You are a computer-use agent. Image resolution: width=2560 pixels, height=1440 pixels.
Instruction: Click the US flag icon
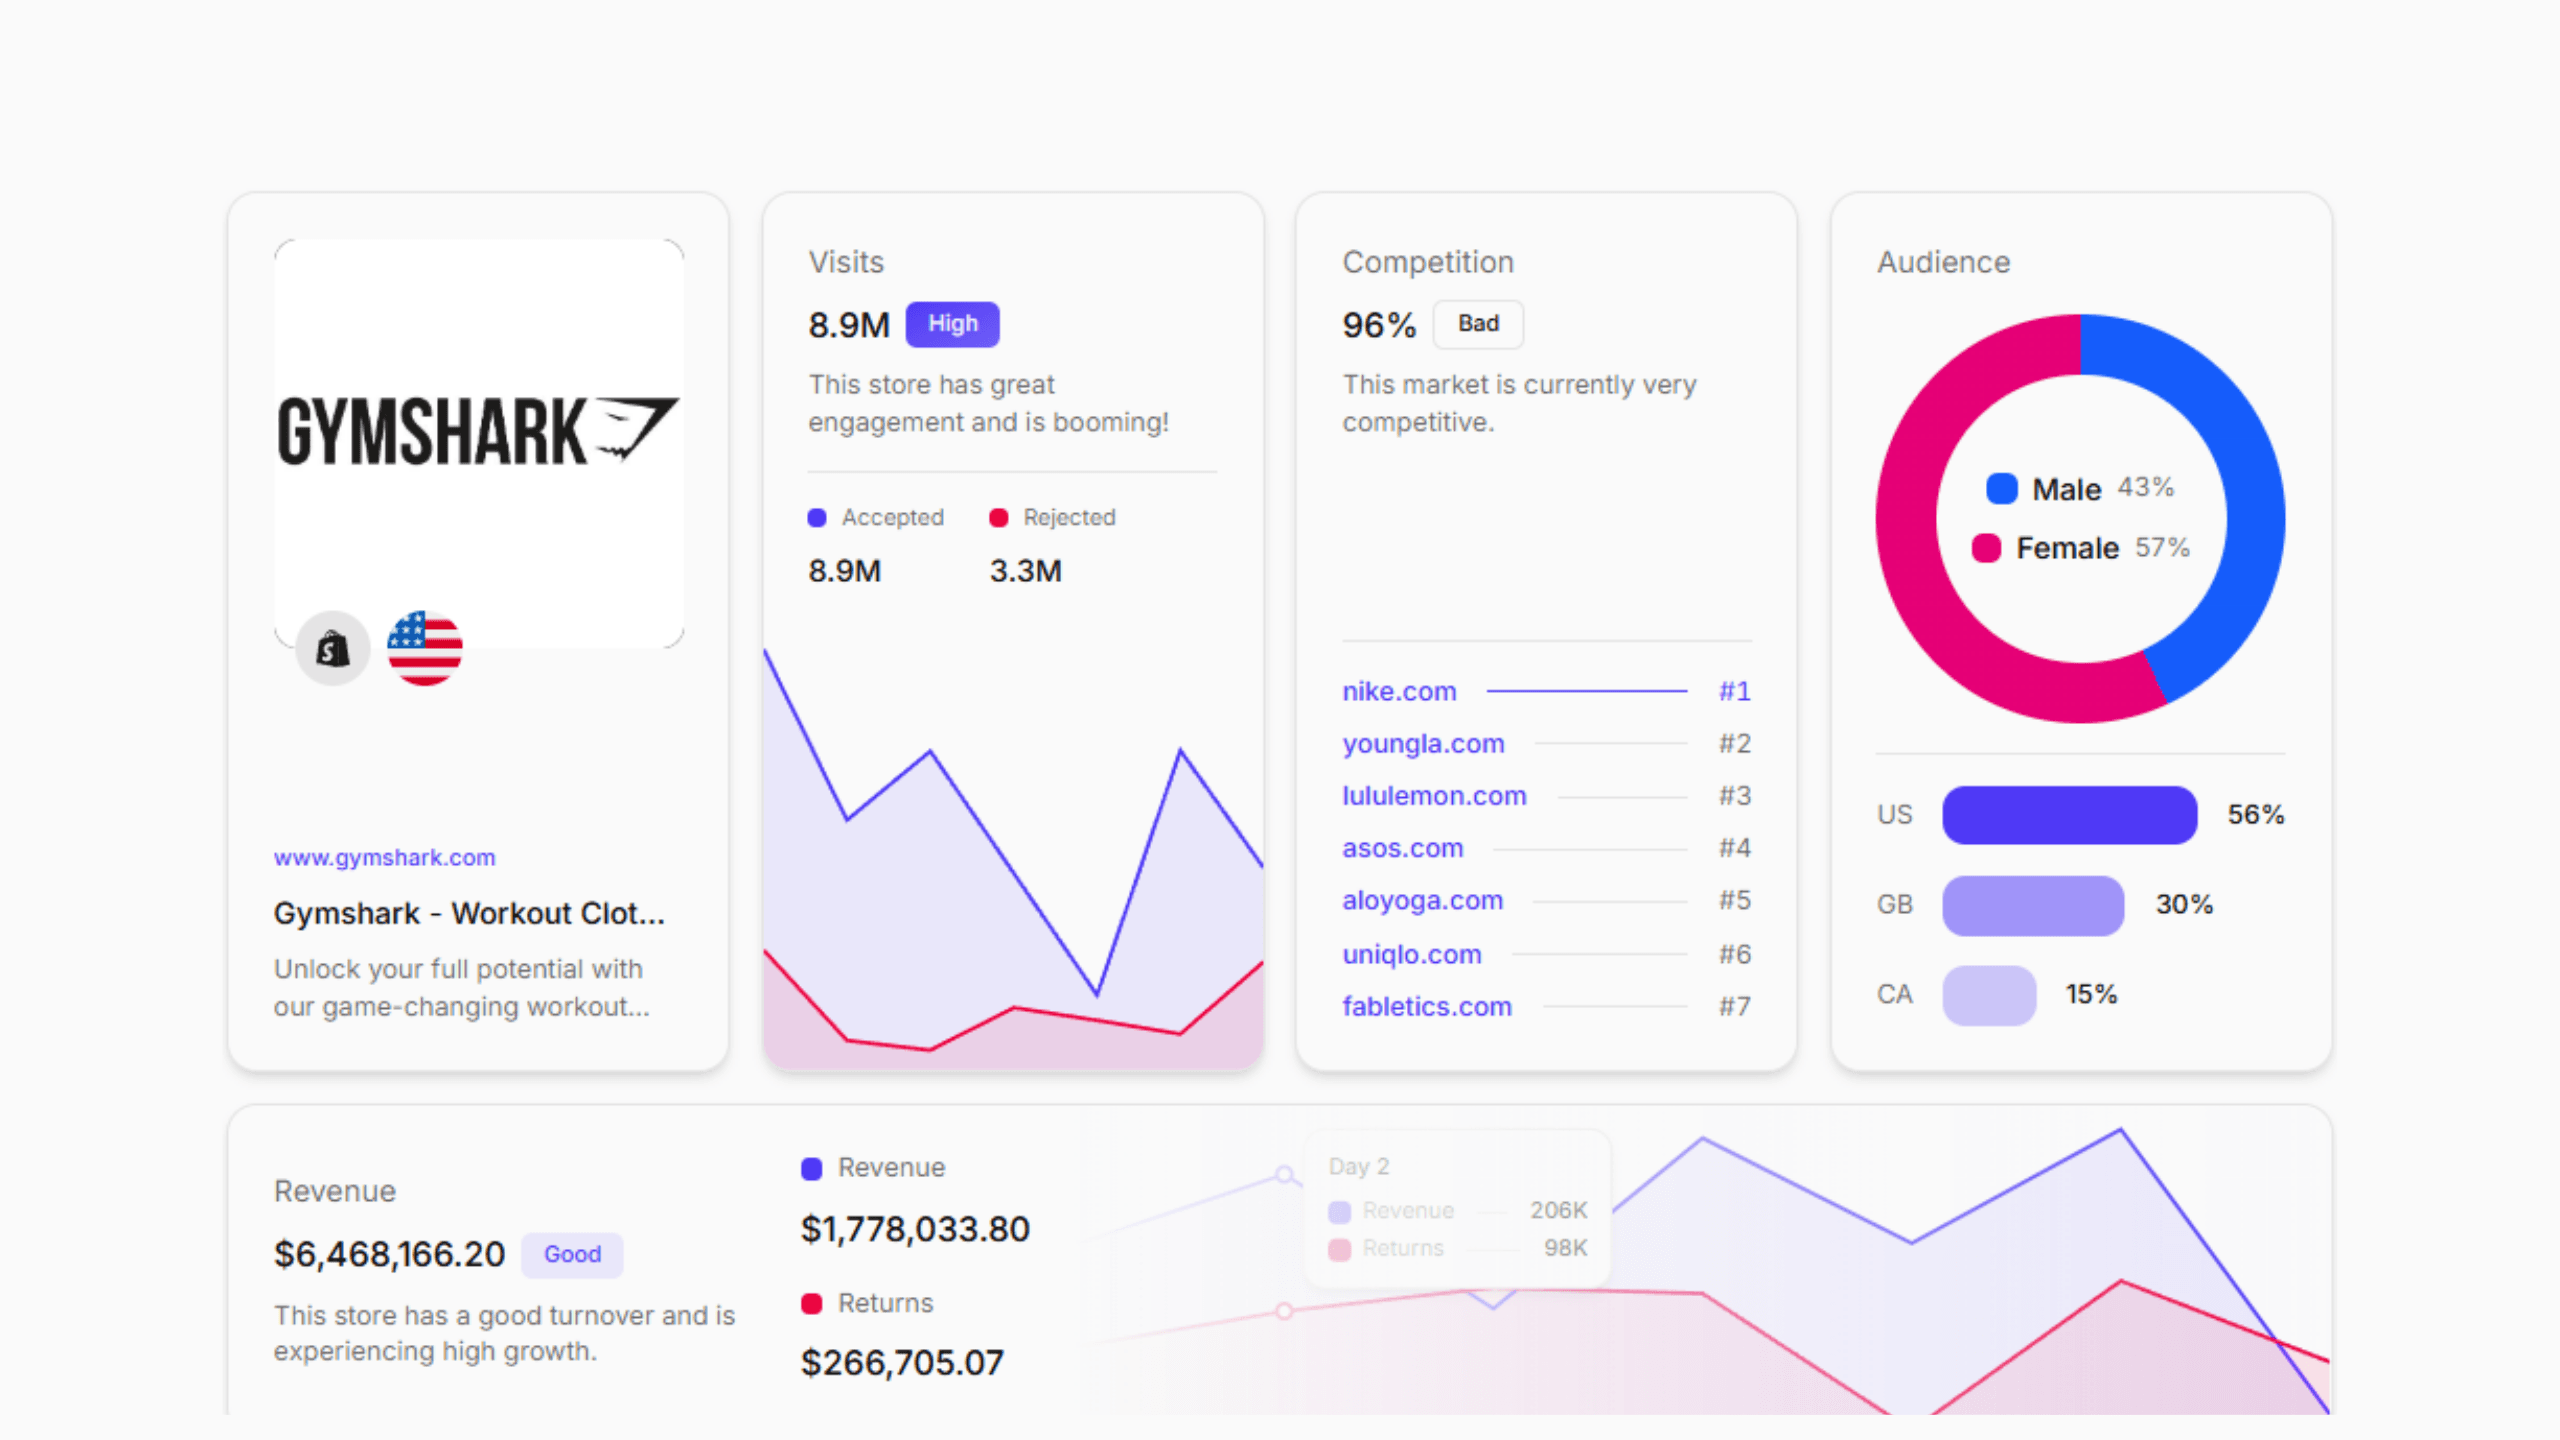tap(425, 649)
